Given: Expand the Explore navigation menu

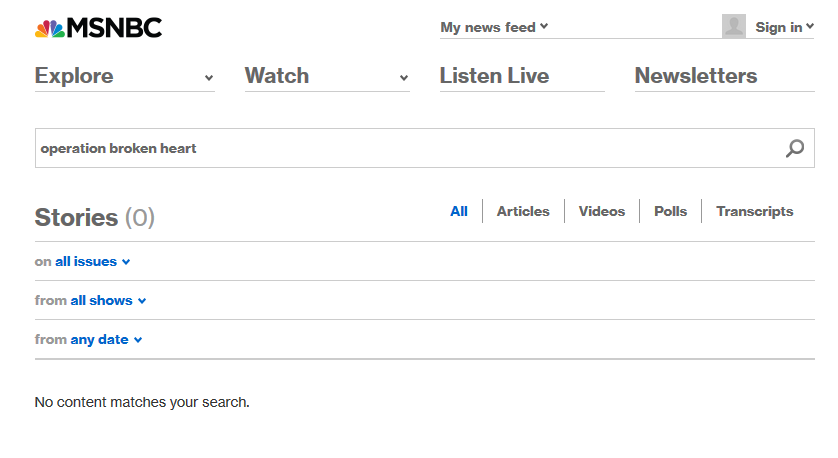Looking at the screenshot, I should pos(125,76).
